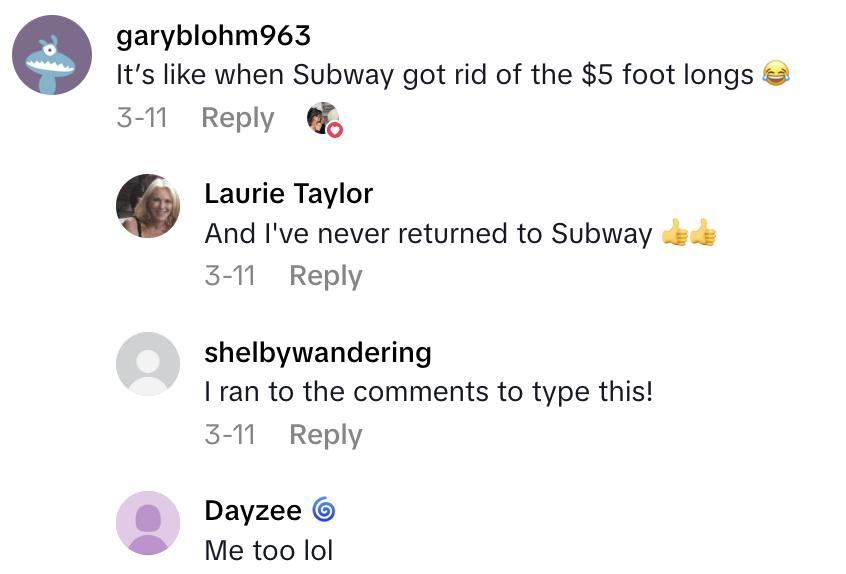Click the garyblohm963 username
This screenshot has height=574, width=846.
(213, 36)
